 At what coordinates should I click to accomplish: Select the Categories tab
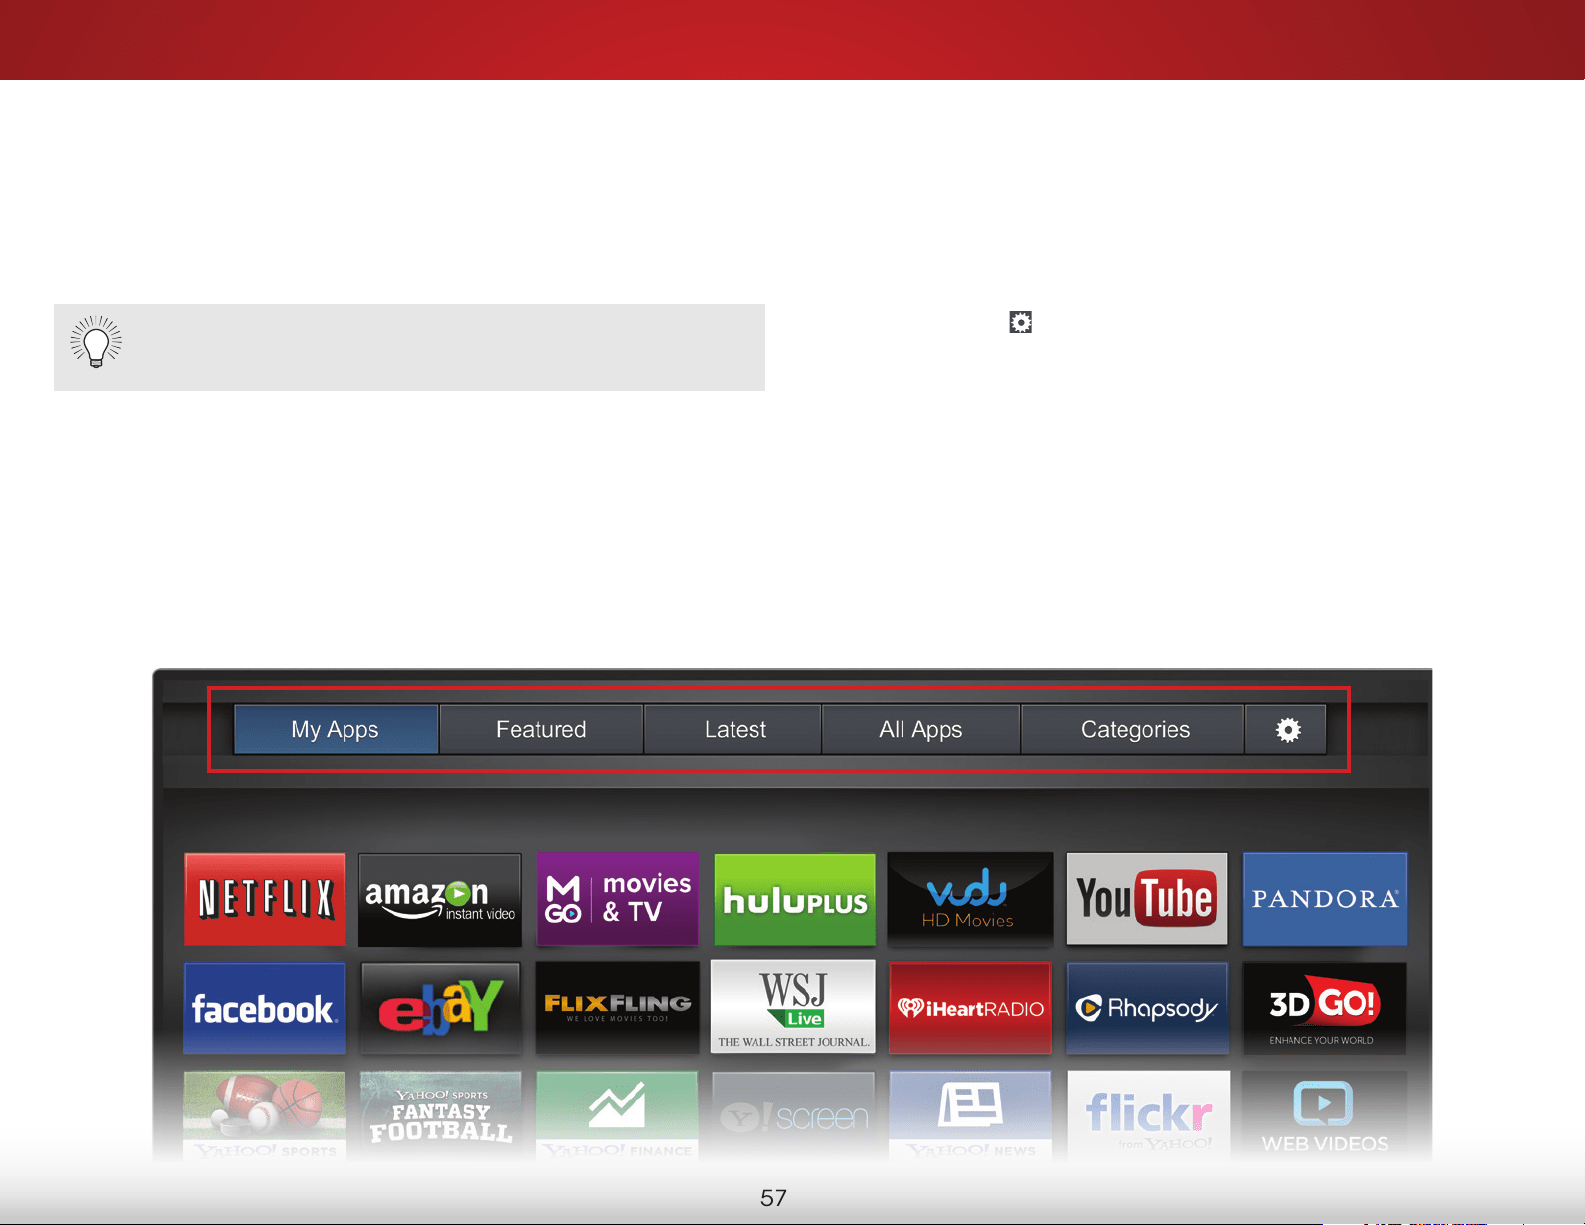[x=1133, y=730]
